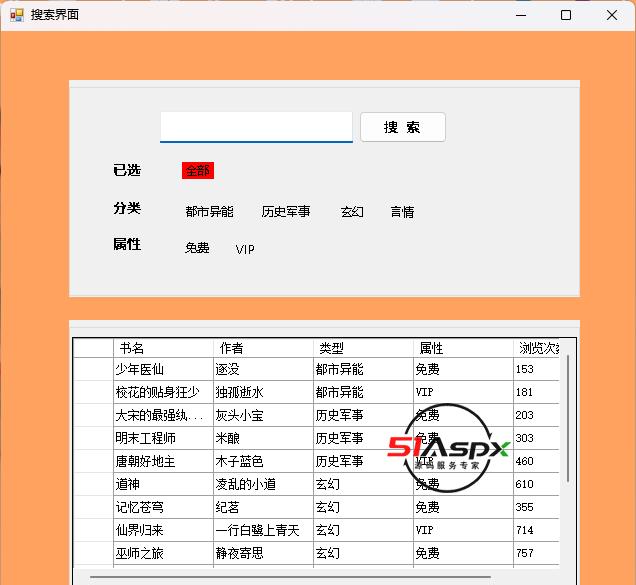Maximize the 搜索界面 window
The height and width of the screenshot is (585, 636).
pyautogui.click(x=566, y=15)
